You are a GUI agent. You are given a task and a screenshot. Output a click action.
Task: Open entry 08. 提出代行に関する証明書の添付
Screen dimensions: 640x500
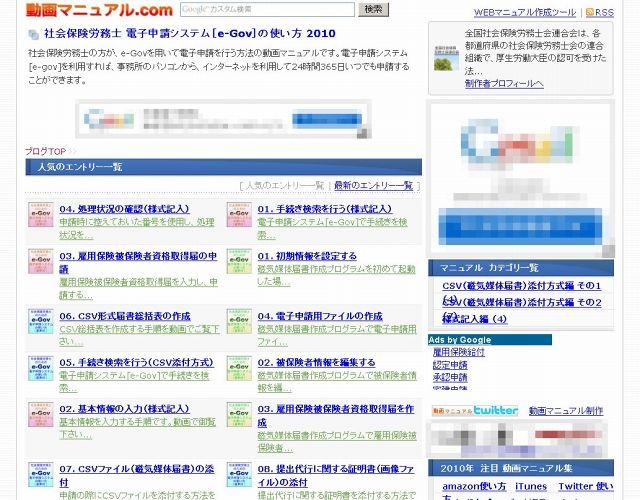coord(336,476)
